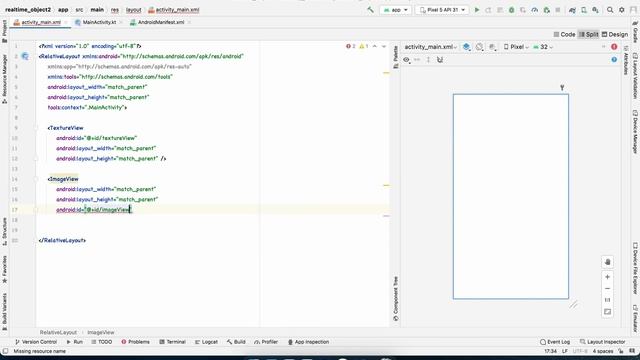Open the Settings gear icon
Screen dimensions: 640x360
[x=622, y=9]
